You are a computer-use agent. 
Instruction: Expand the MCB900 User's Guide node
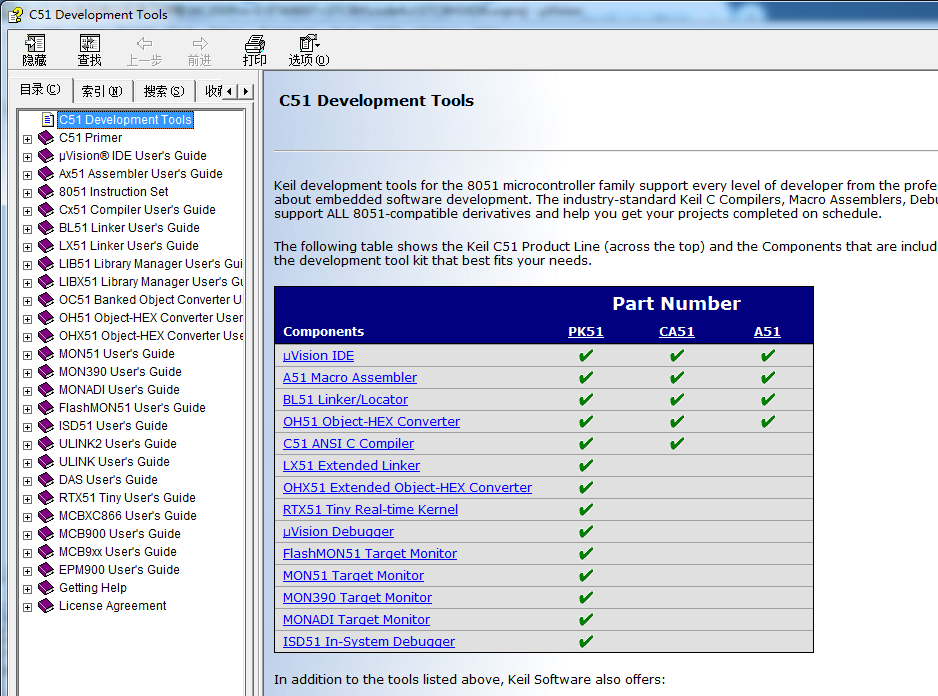(28, 534)
